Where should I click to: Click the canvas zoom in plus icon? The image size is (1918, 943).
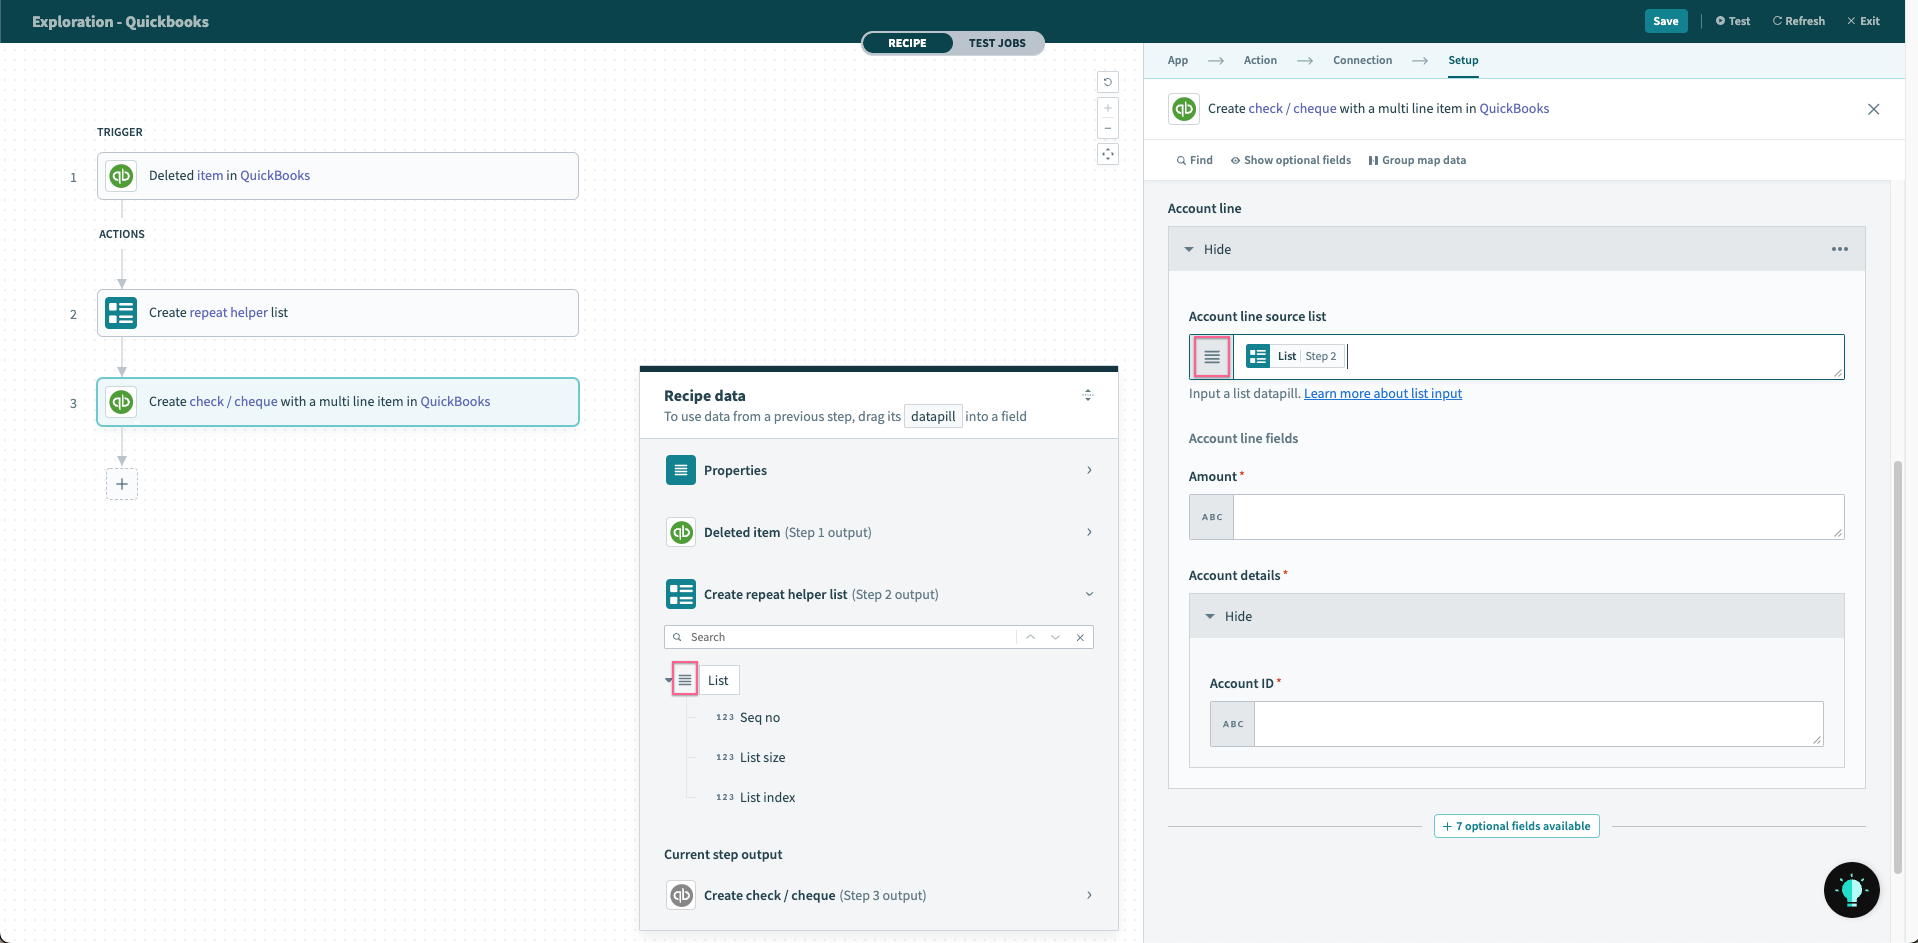coord(1107,108)
